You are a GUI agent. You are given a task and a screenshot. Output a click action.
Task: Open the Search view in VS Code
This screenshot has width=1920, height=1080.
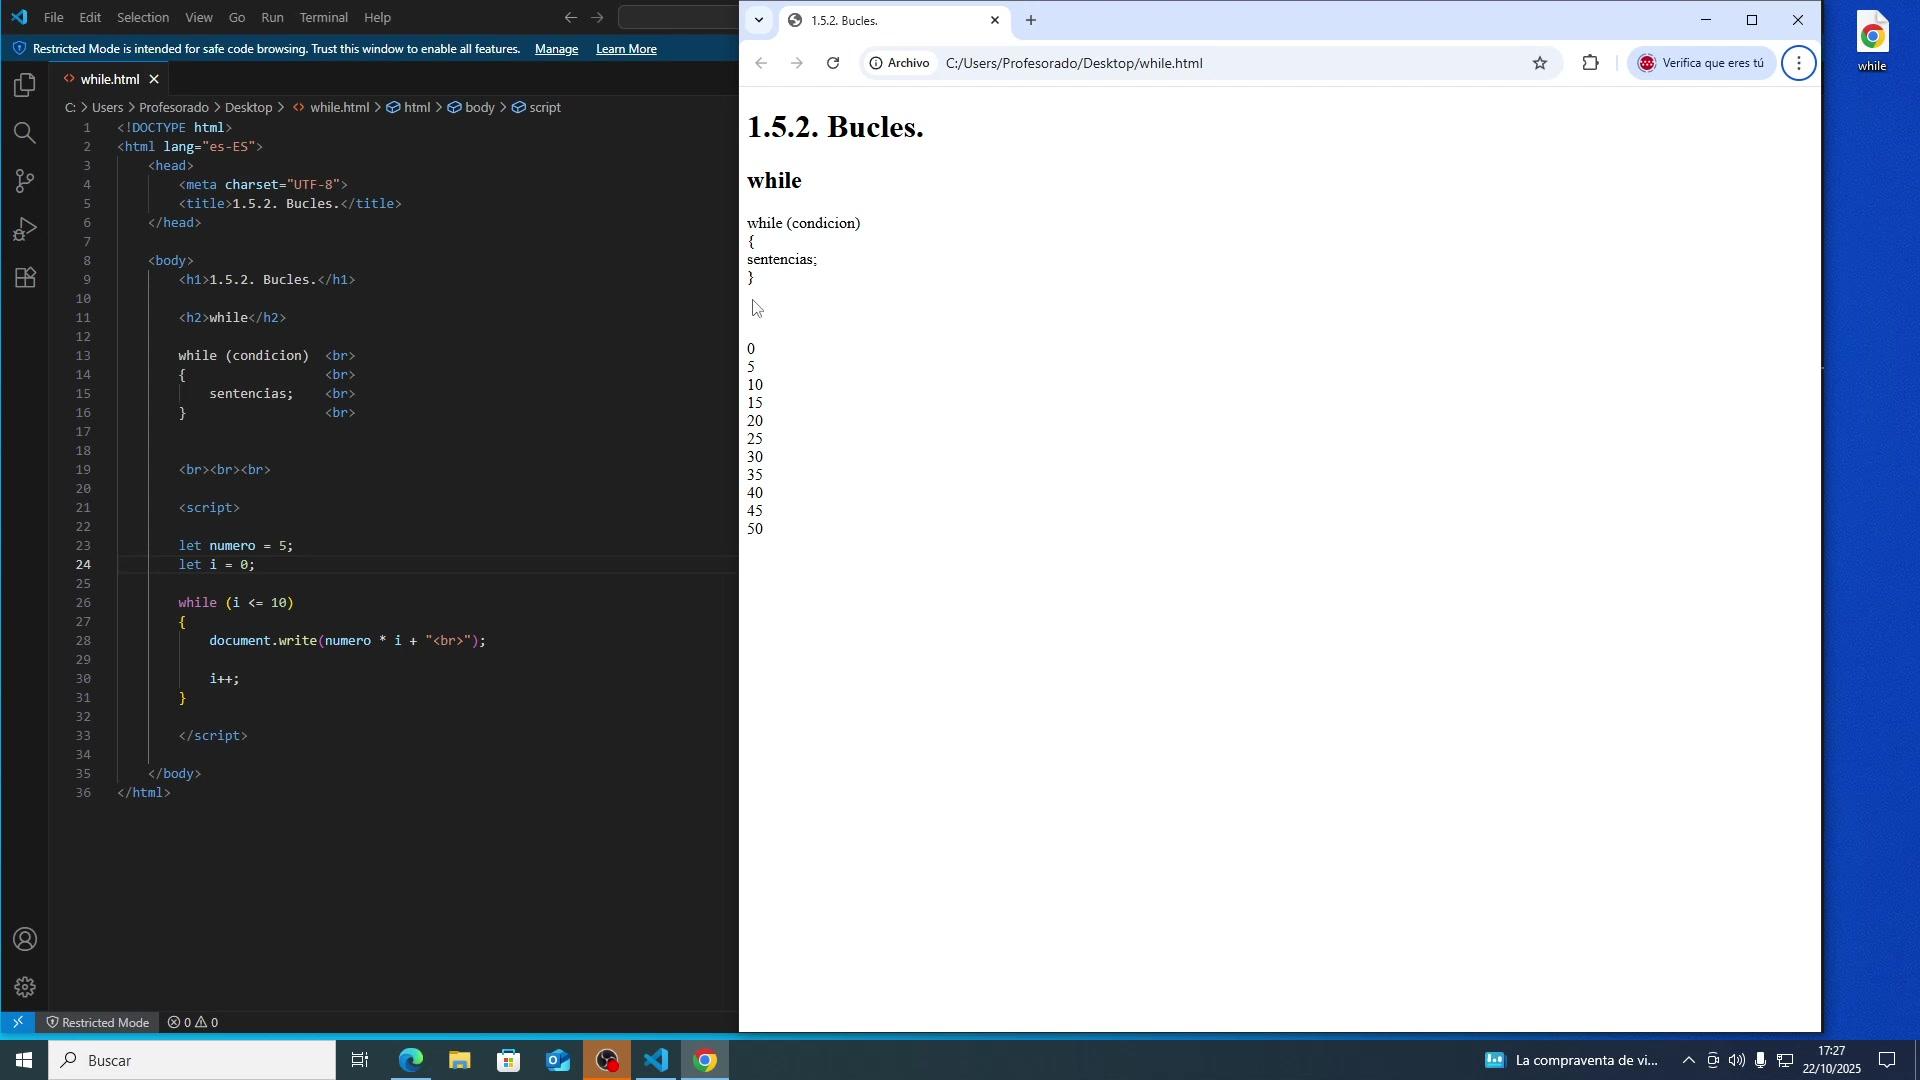[25, 133]
